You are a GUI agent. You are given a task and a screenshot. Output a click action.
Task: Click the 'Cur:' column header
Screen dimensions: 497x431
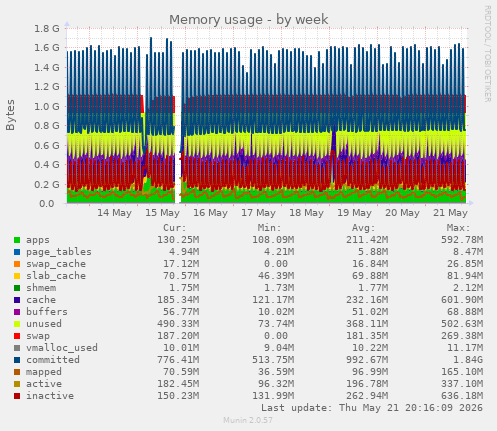click(x=175, y=228)
